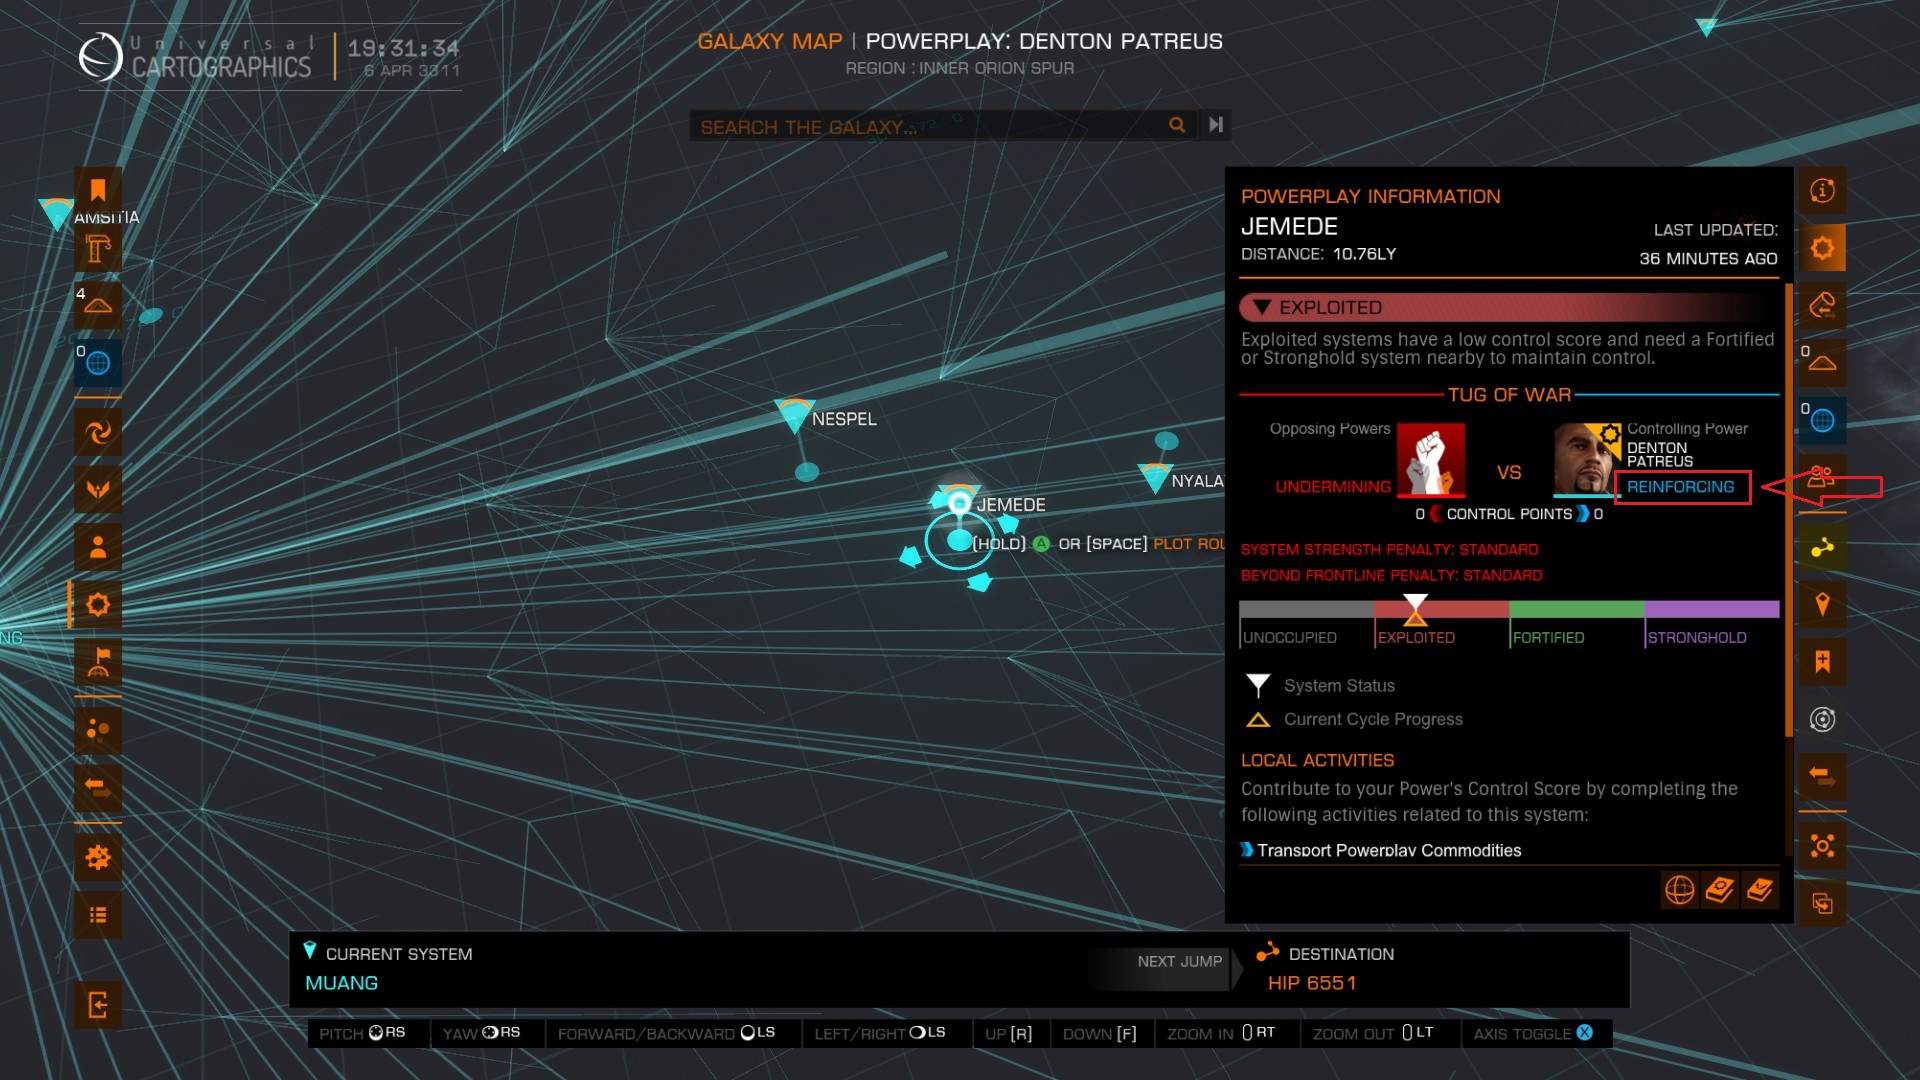The height and width of the screenshot is (1080, 1920).
Task: Collapse the EXPLOITED section header
Action: click(x=1510, y=307)
